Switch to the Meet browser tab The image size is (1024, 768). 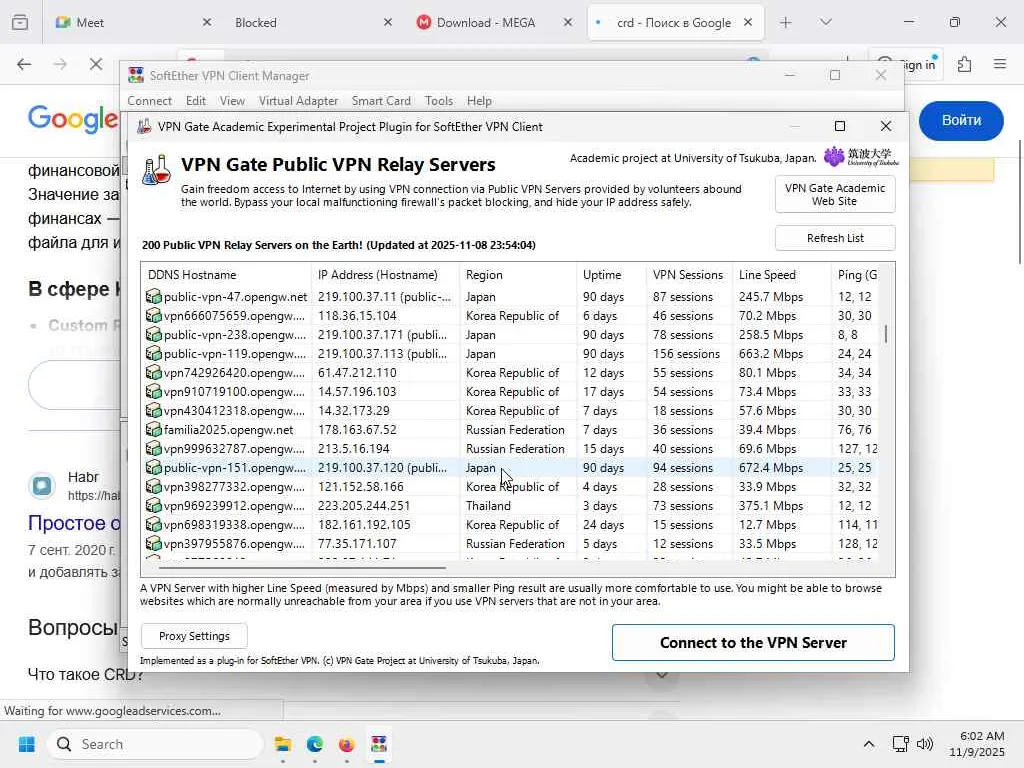pyautogui.click(x=131, y=22)
